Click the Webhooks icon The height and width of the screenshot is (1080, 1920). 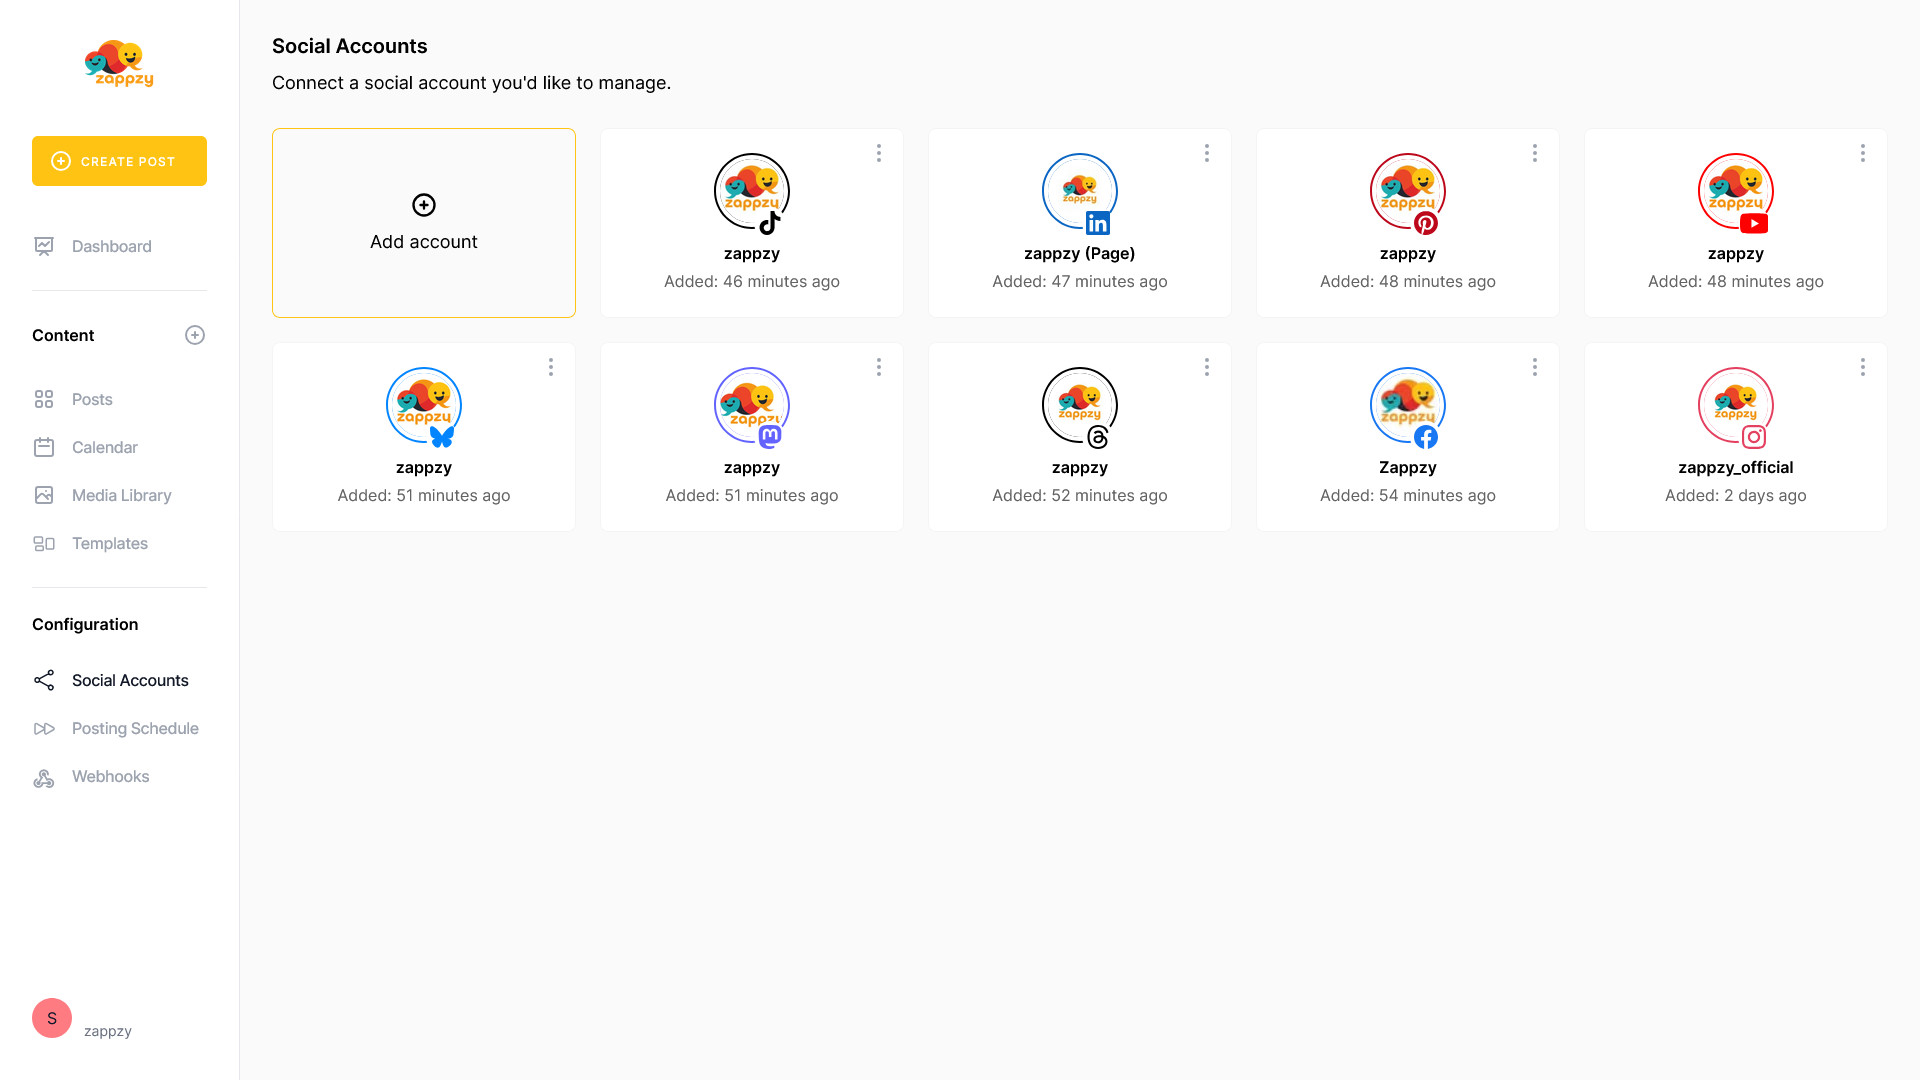(44, 777)
